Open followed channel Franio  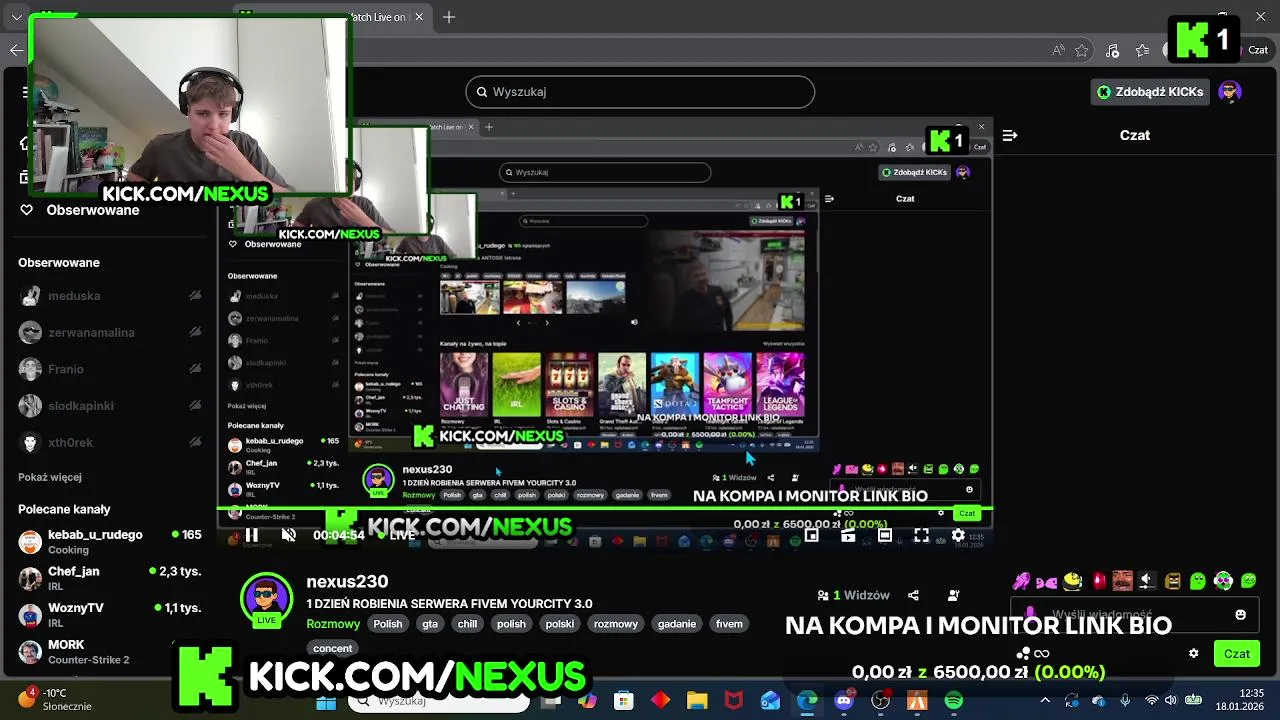110,369
